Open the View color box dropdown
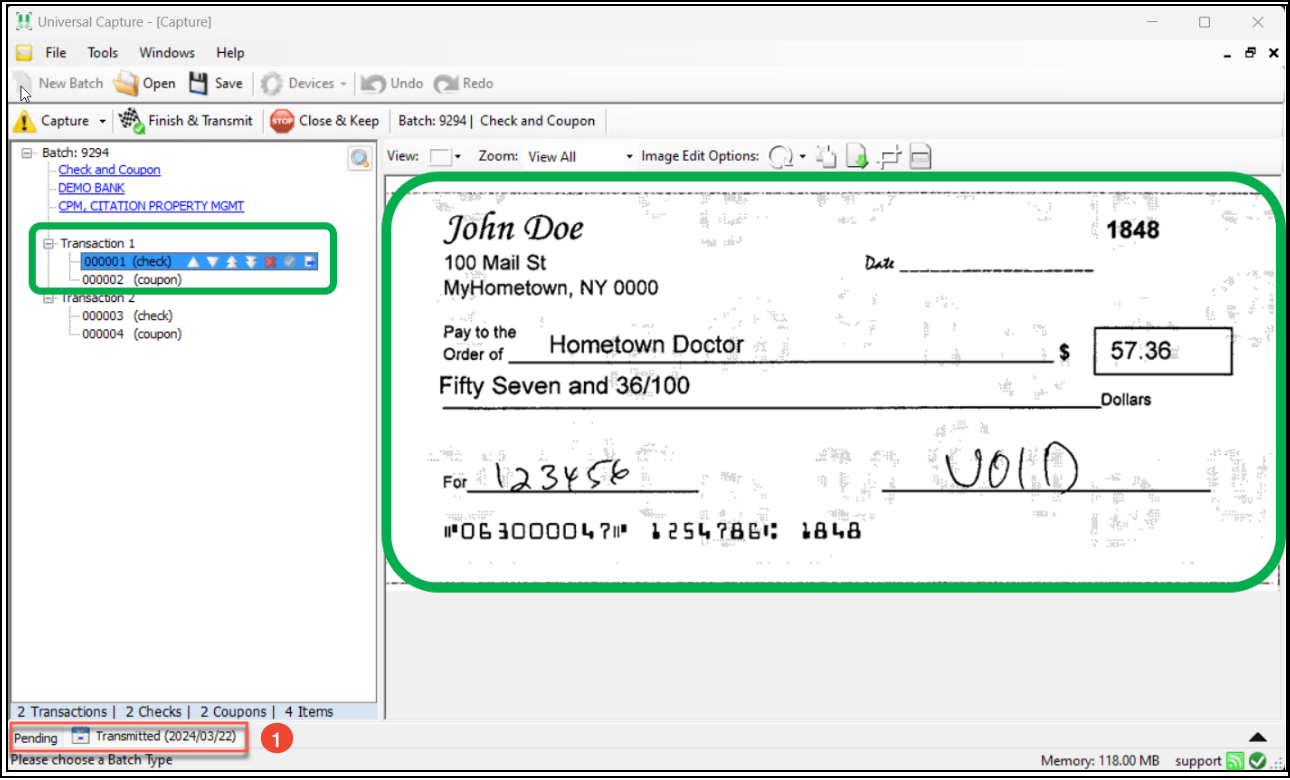The width and height of the screenshot is (1290, 780). click(457, 157)
